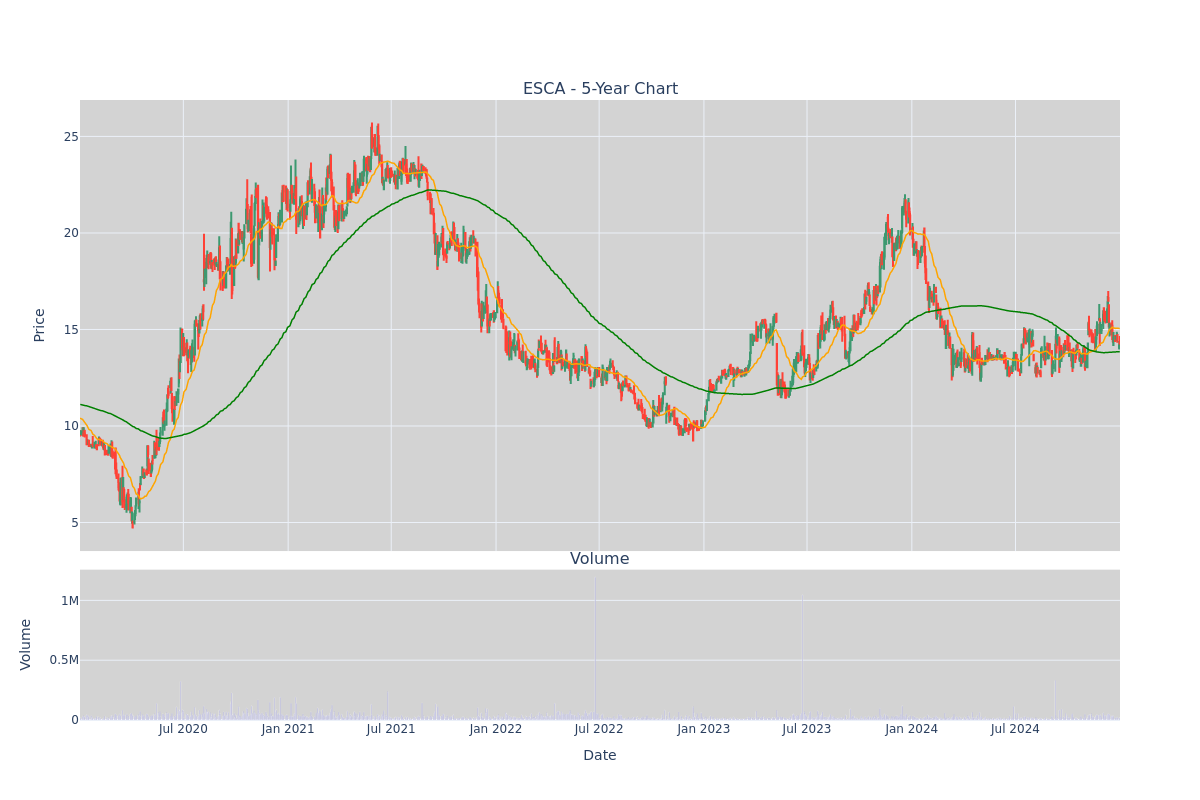This screenshot has width=1200, height=800.
Task: Click the 'Jul 2020' date tick label
Action: tap(183, 729)
